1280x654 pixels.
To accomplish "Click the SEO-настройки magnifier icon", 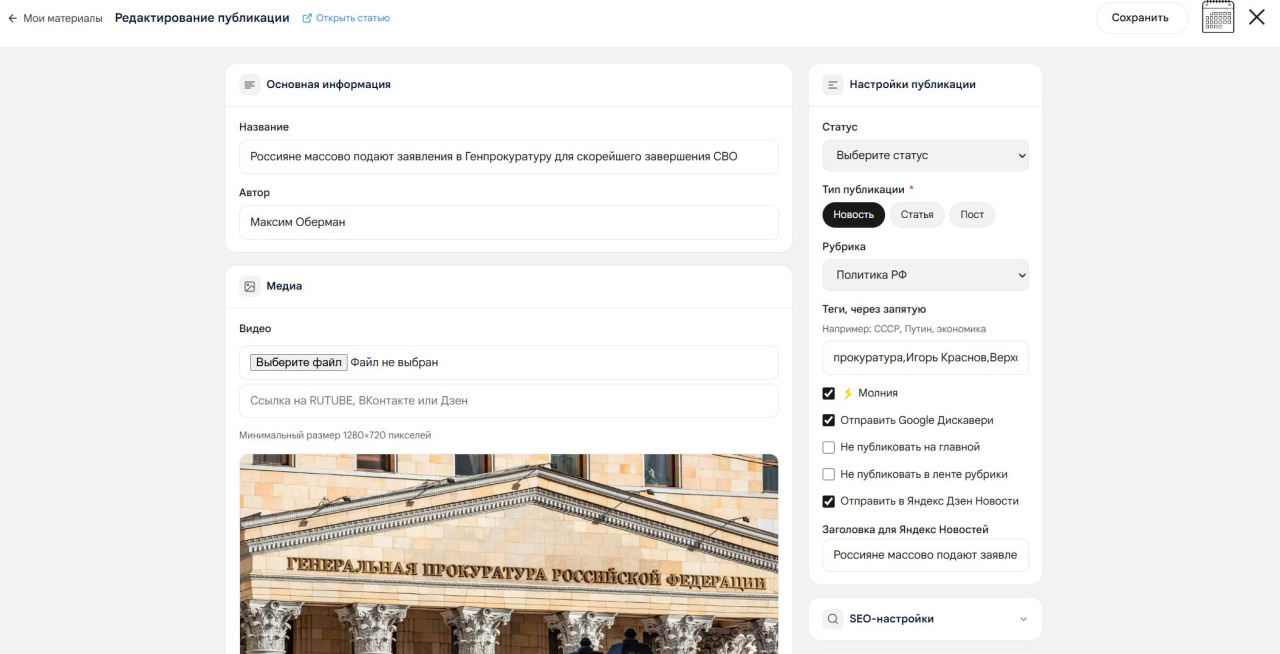I will click(x=833, y=619).
